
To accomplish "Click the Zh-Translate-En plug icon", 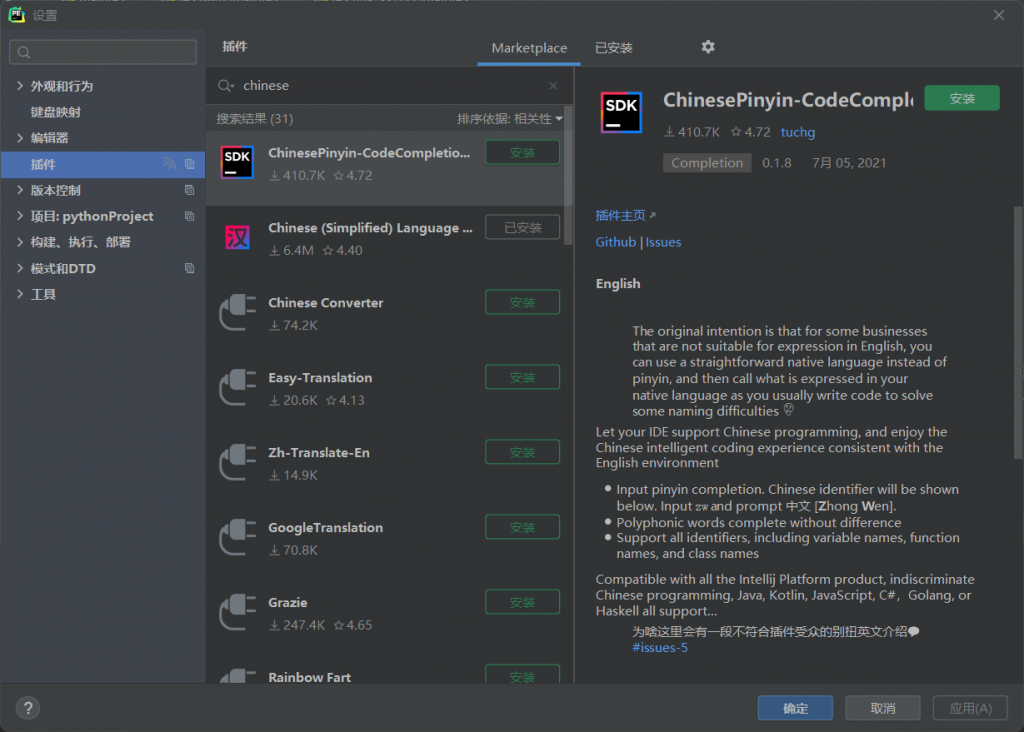I will 237,462.
